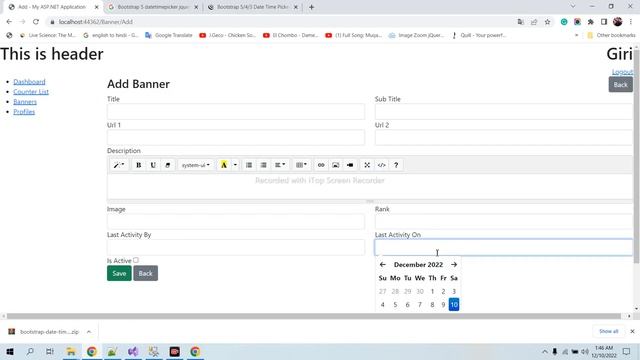Viewport: 640px width, 360px height.
Task: Insert an ordered numbered list
Action: click(263, 165)
